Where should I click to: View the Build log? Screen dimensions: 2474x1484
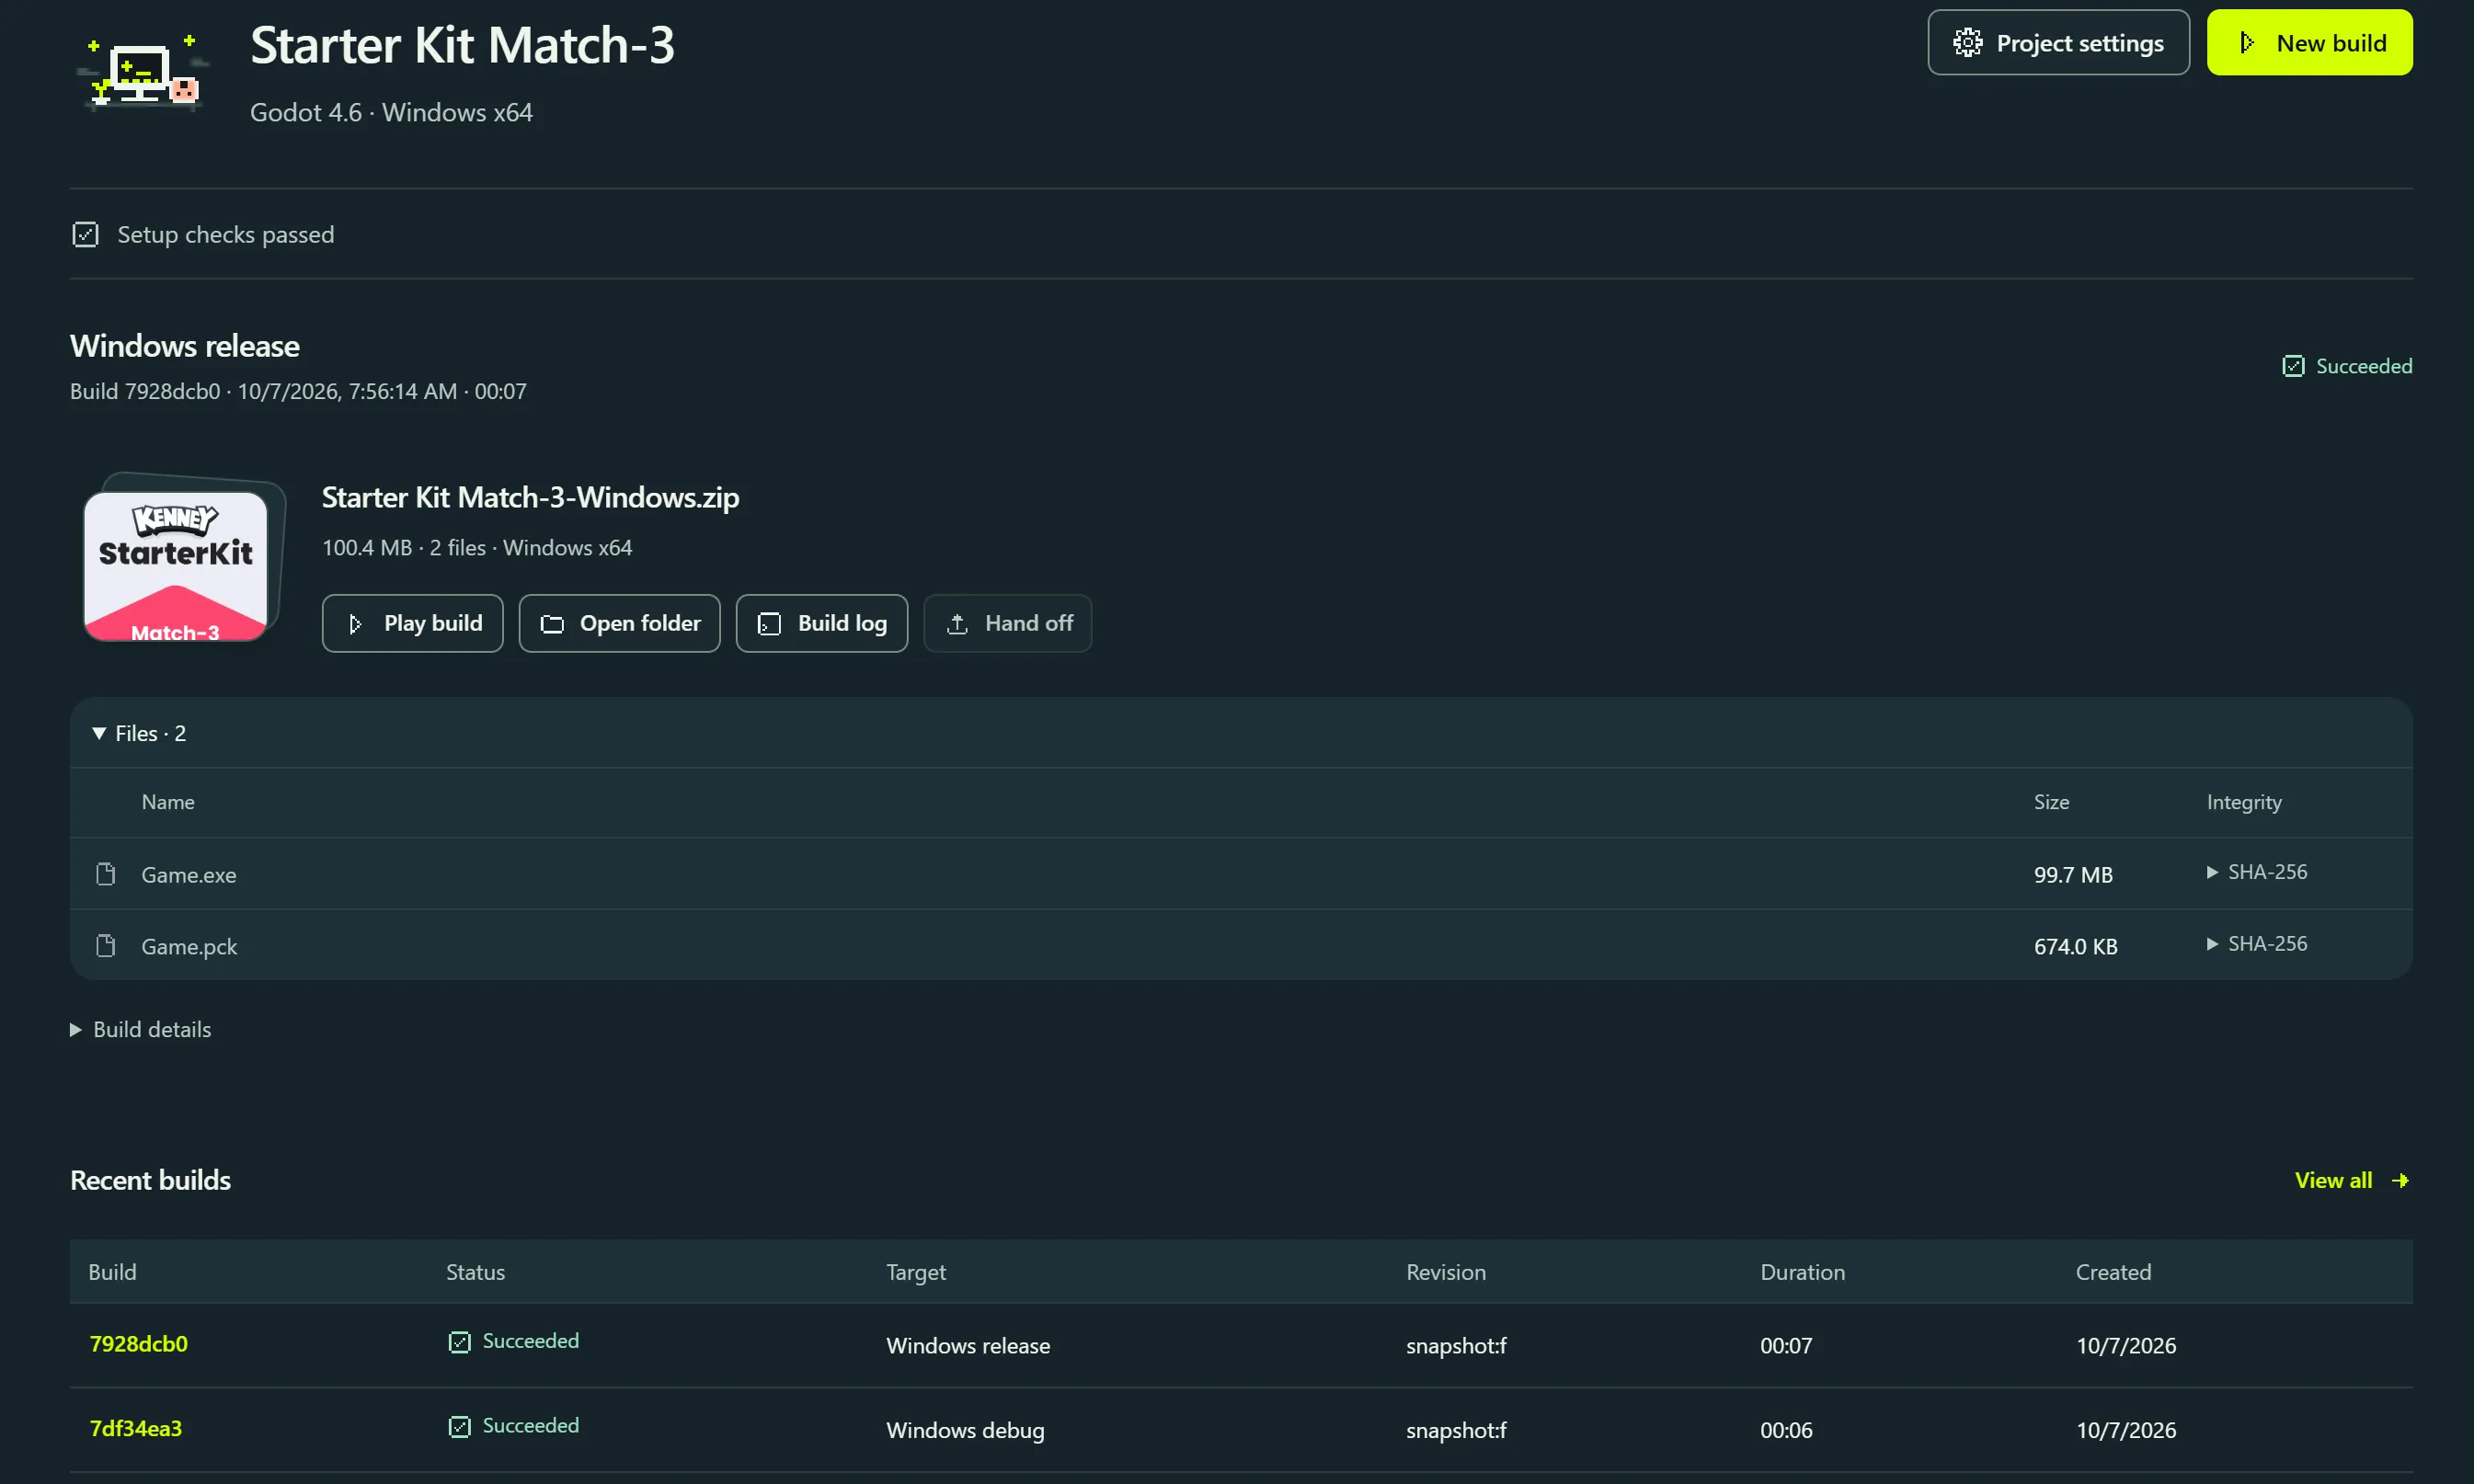[x=821, y=623]
